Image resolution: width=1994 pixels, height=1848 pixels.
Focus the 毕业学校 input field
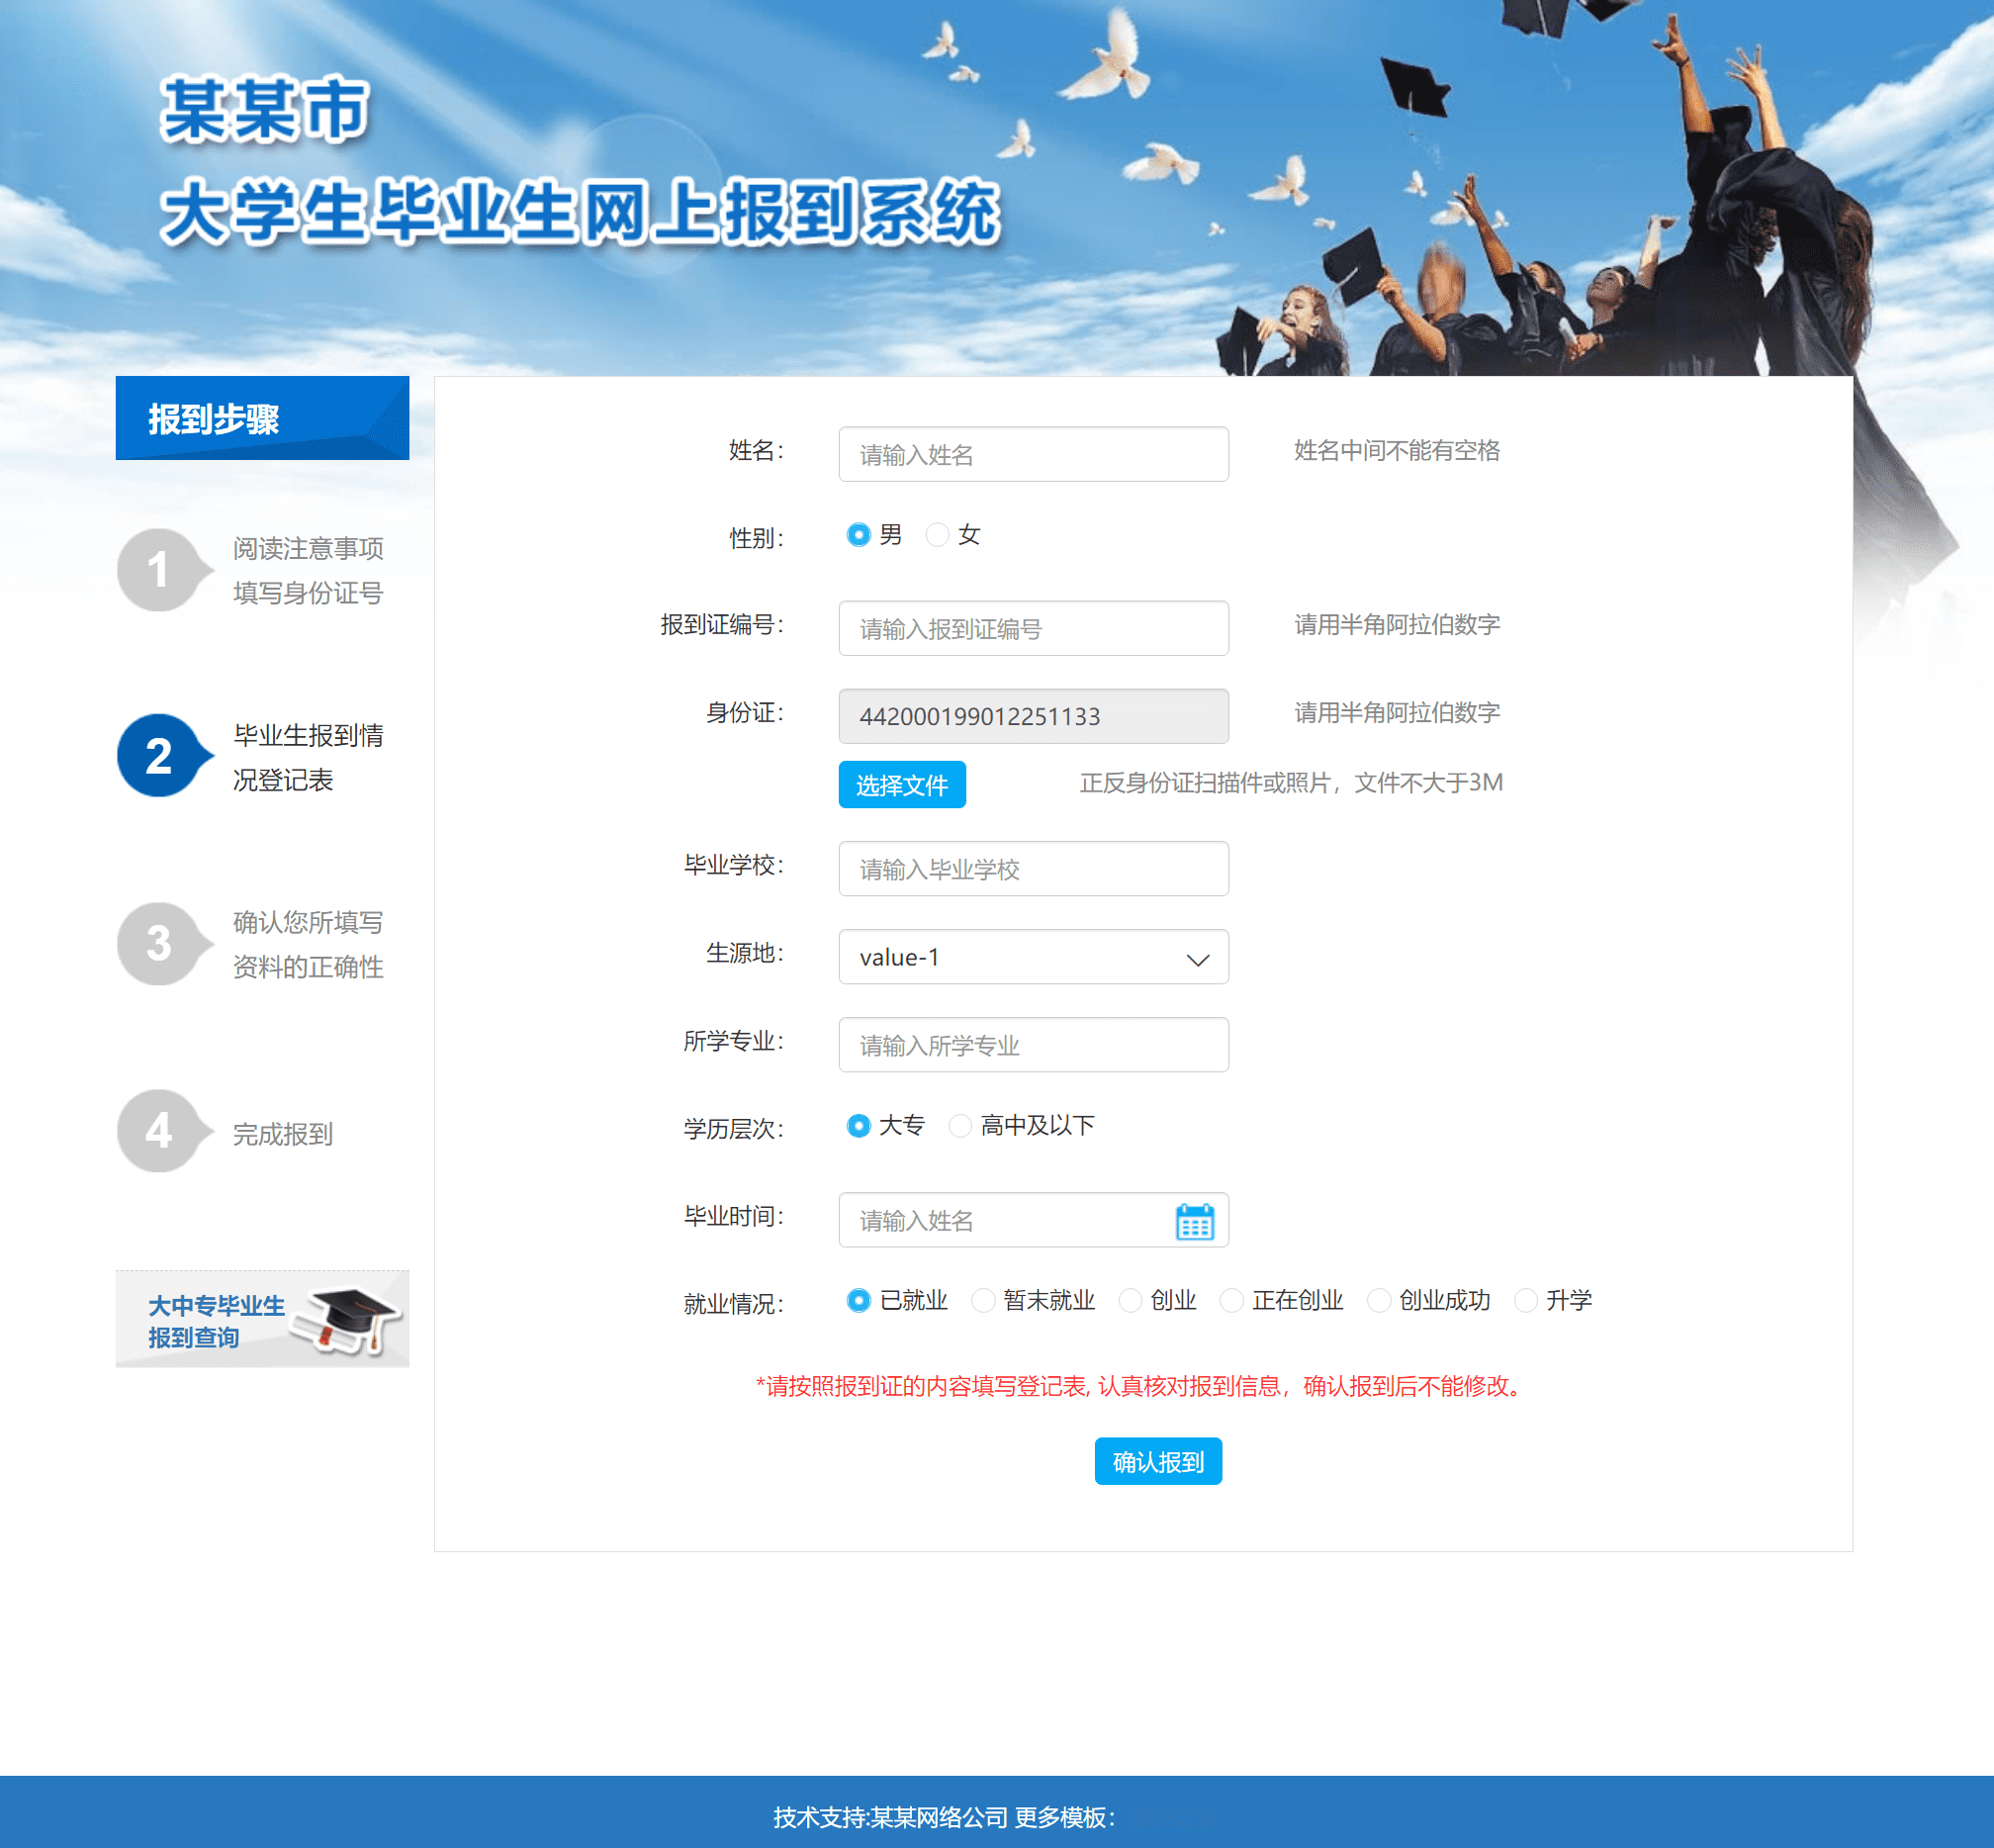coord(1033,869)
